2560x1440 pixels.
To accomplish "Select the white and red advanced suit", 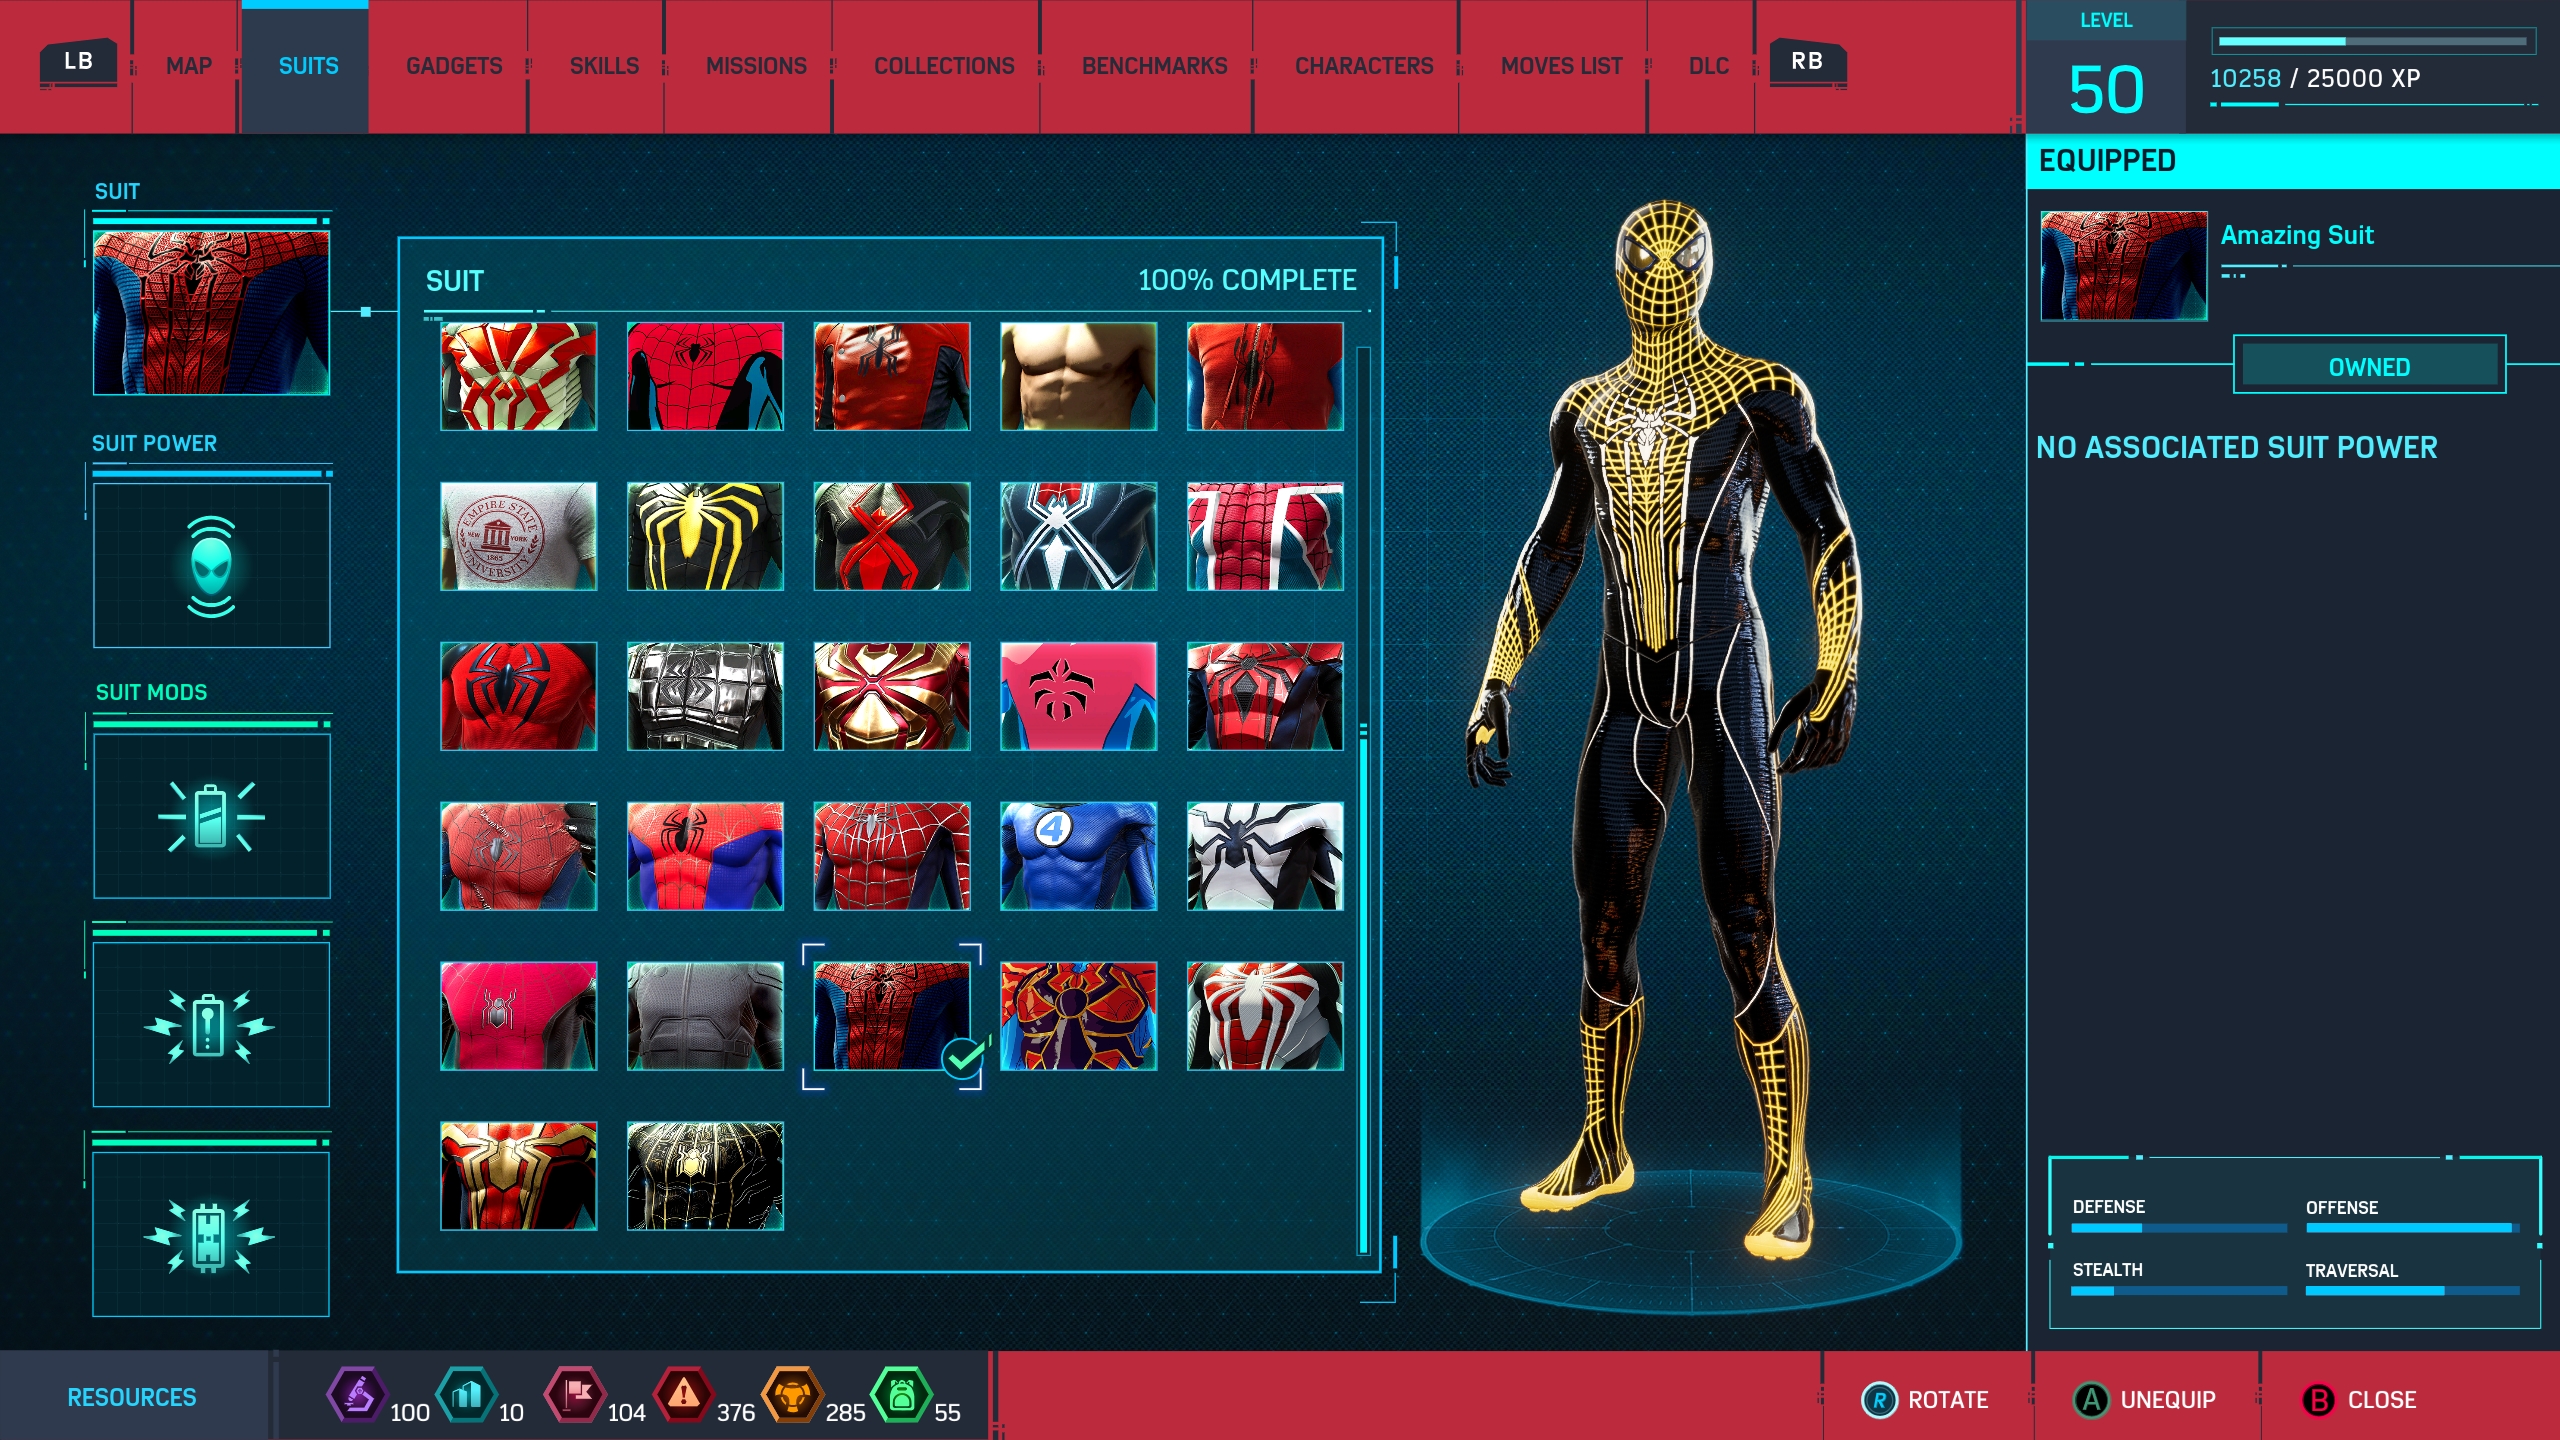I will pyautogui.click(x=1265, y=1016).
